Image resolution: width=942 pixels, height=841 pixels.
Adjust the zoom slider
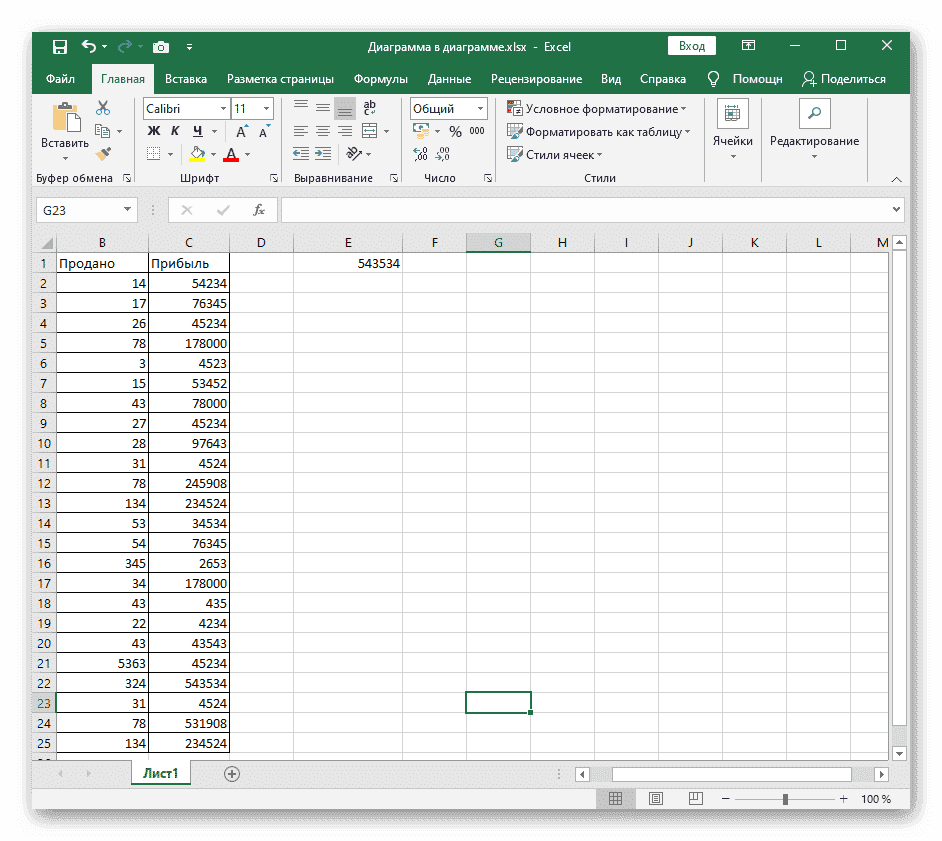click(787, 799)
